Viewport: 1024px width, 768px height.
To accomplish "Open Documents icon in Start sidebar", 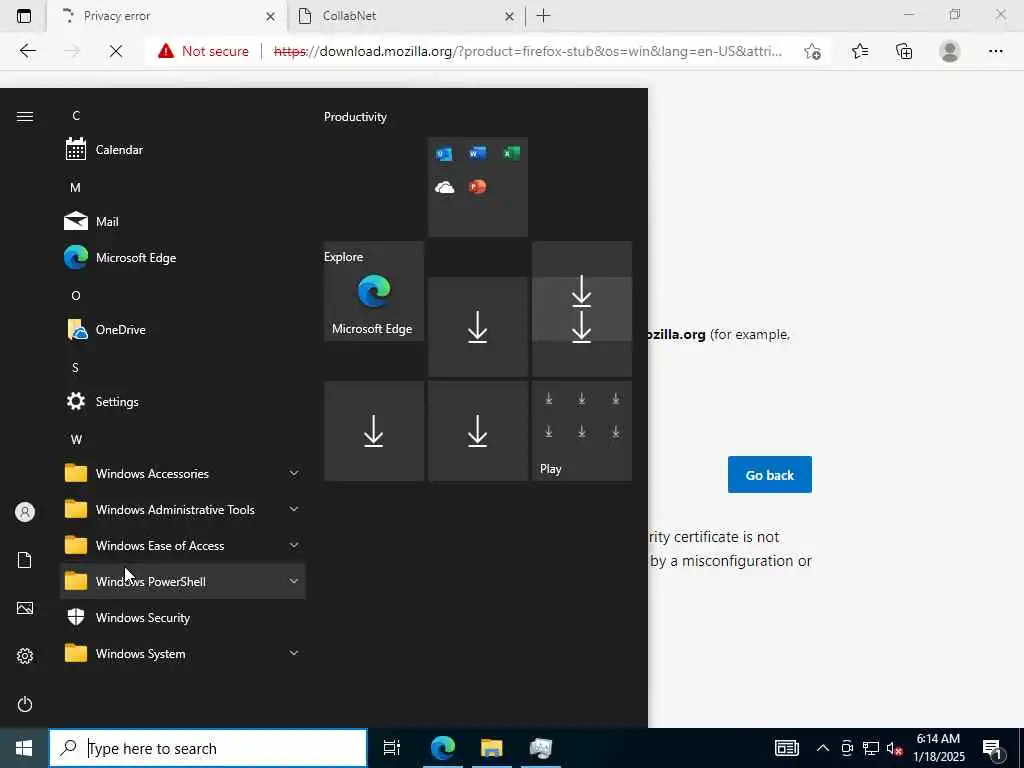I will coord(25,560).
